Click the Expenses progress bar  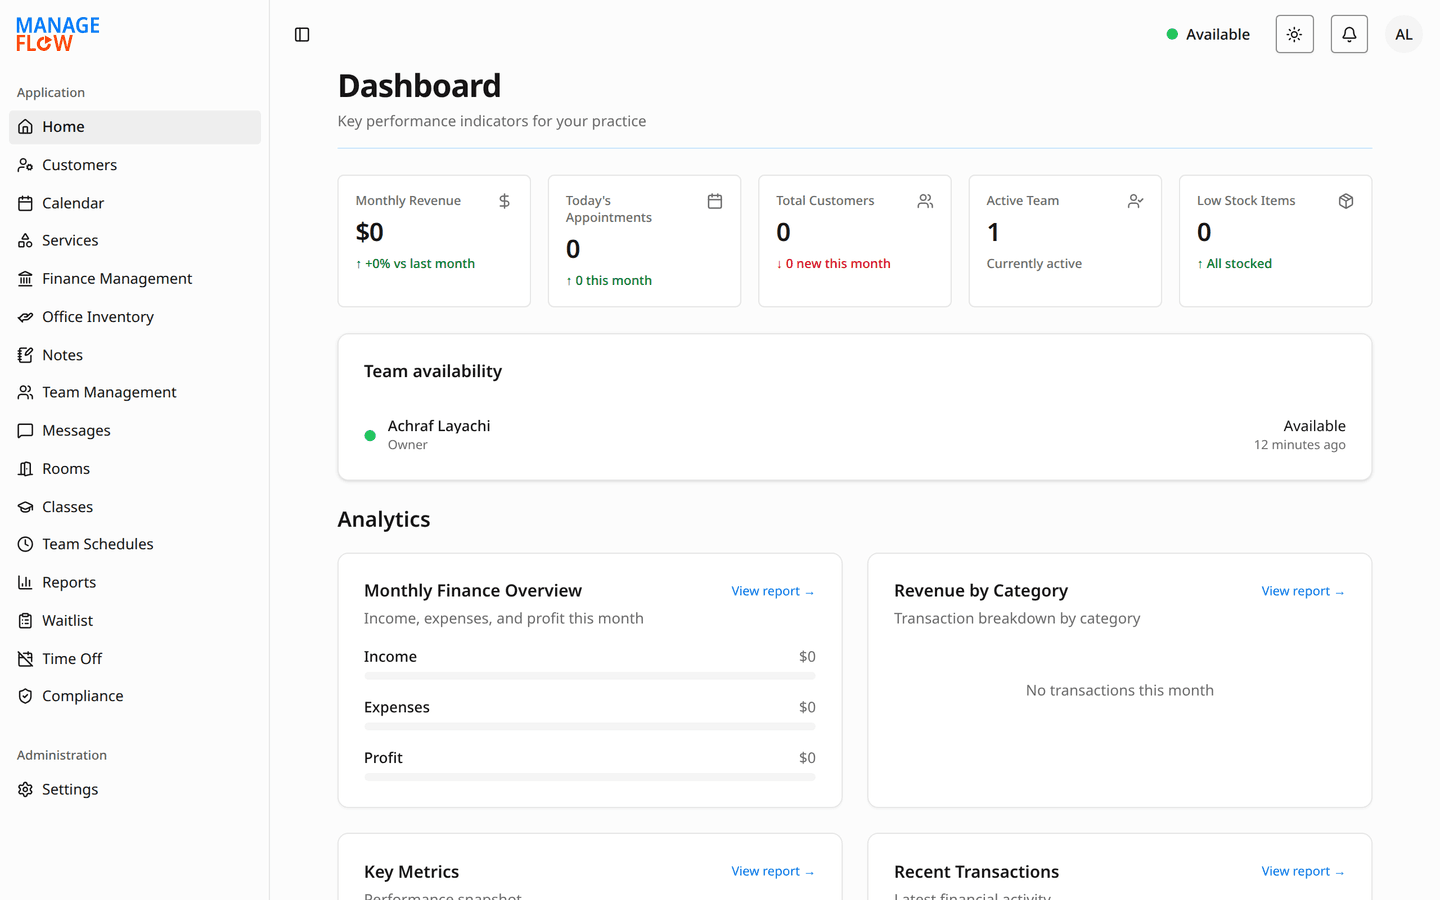tap(590, 727)
